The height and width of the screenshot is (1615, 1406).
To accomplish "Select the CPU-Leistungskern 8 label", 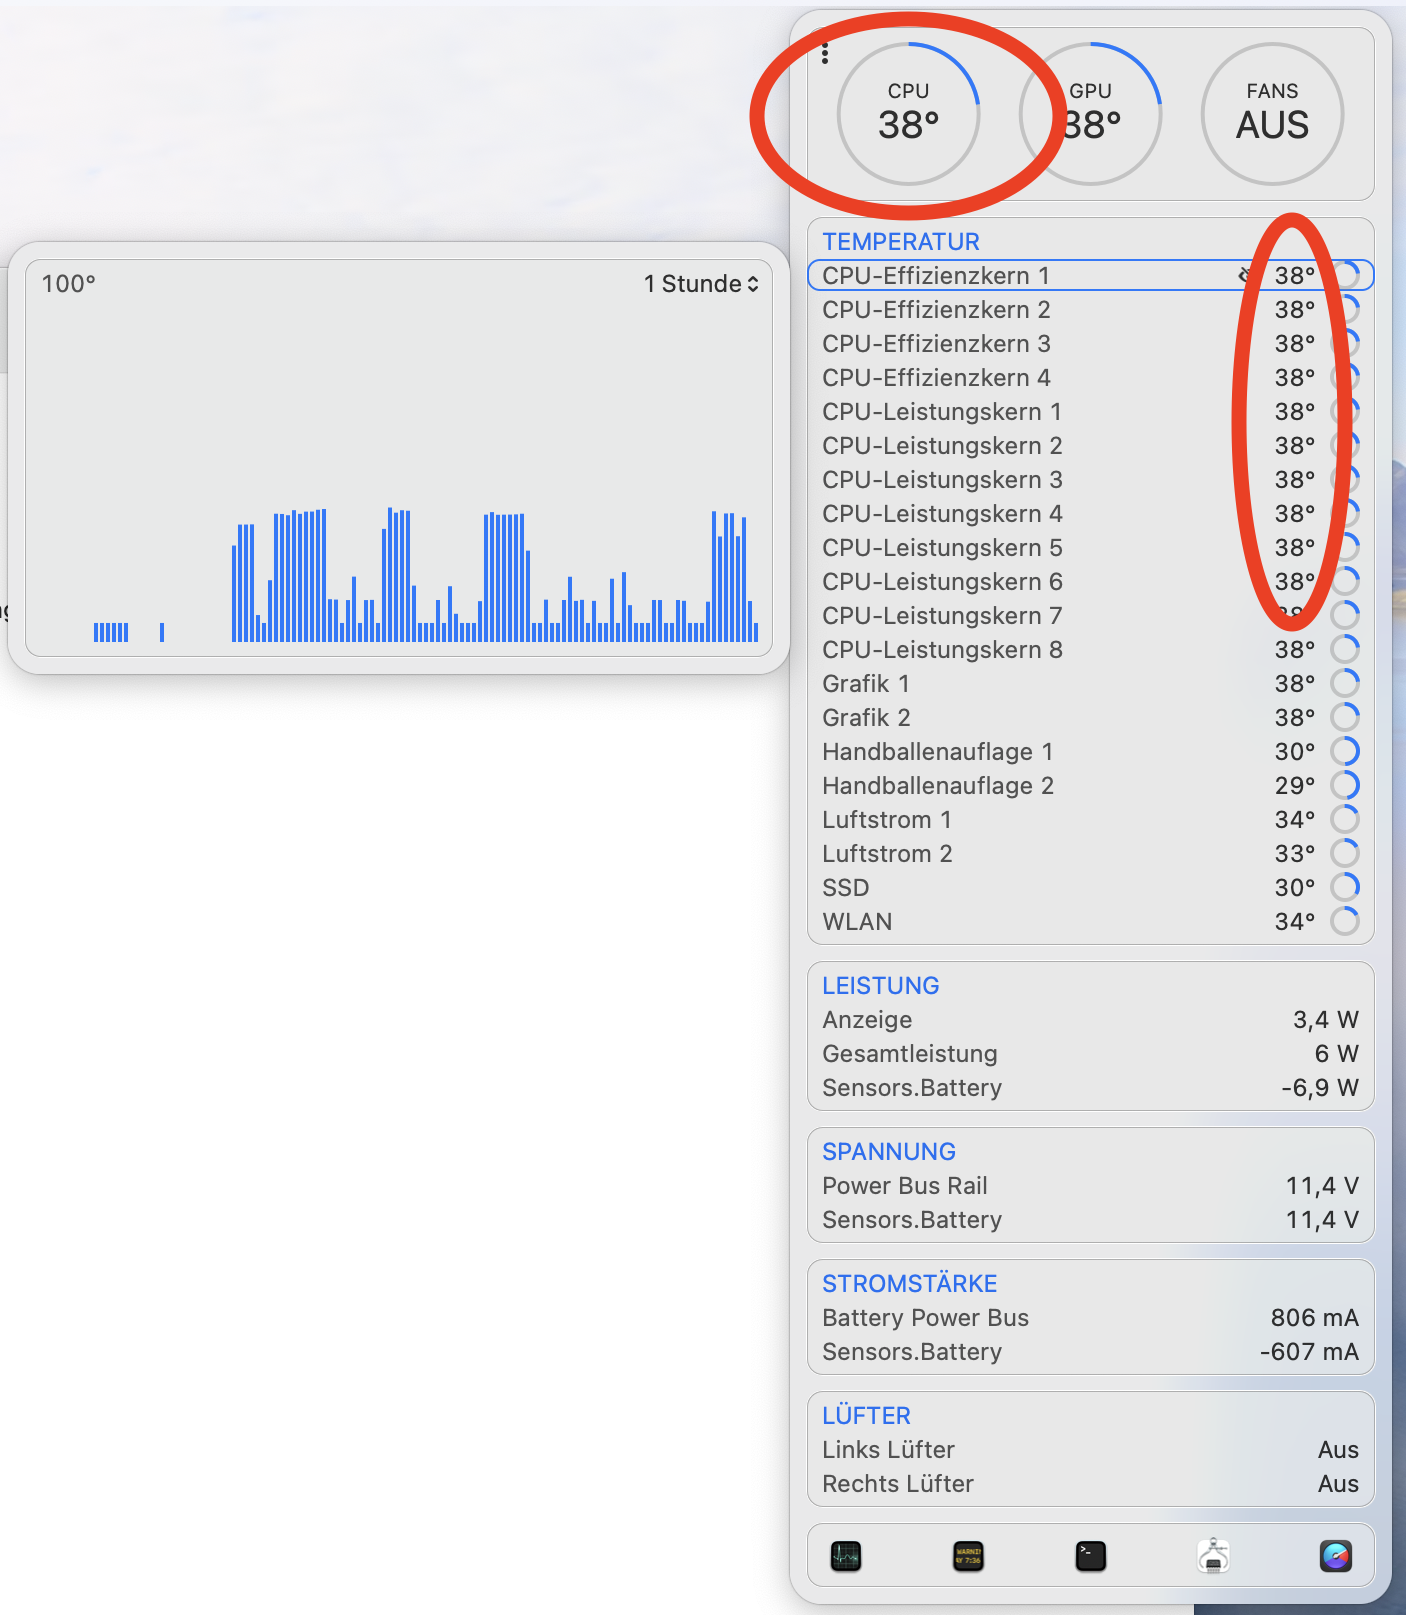I will pyautogui.click(x=942, y=649).
